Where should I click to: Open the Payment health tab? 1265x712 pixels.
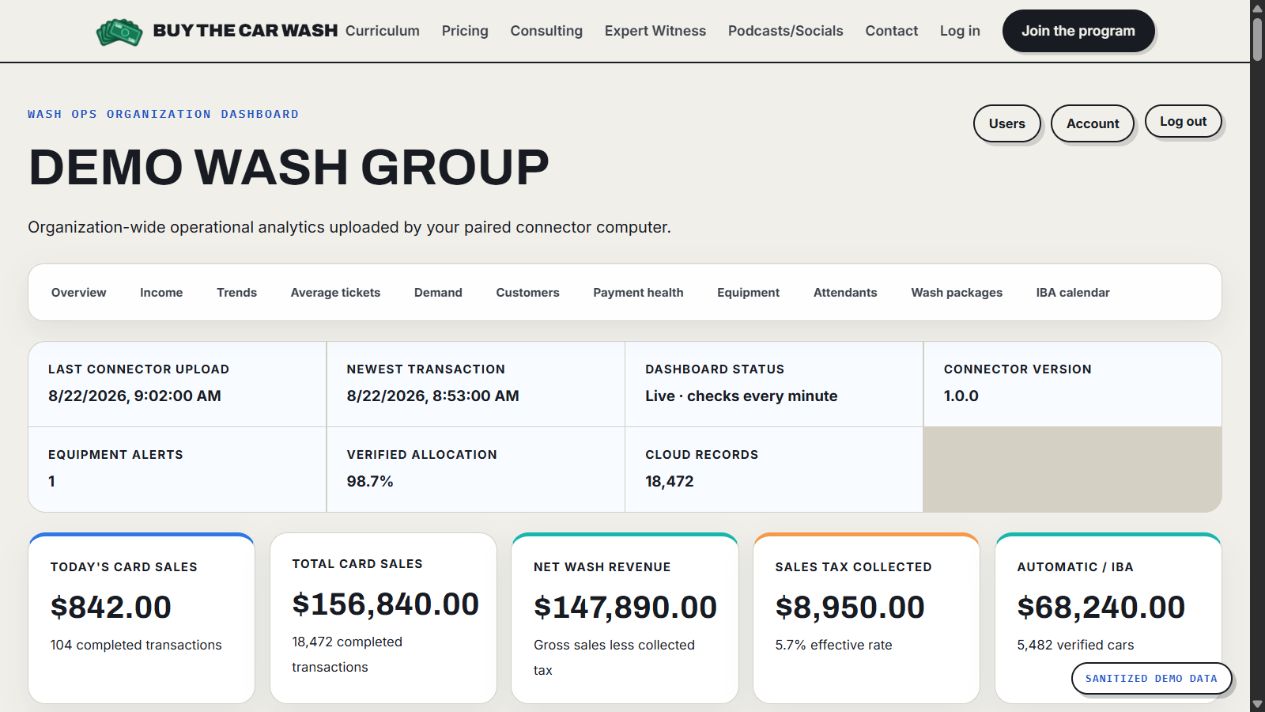pyautogui.click(x=638, y=293)
